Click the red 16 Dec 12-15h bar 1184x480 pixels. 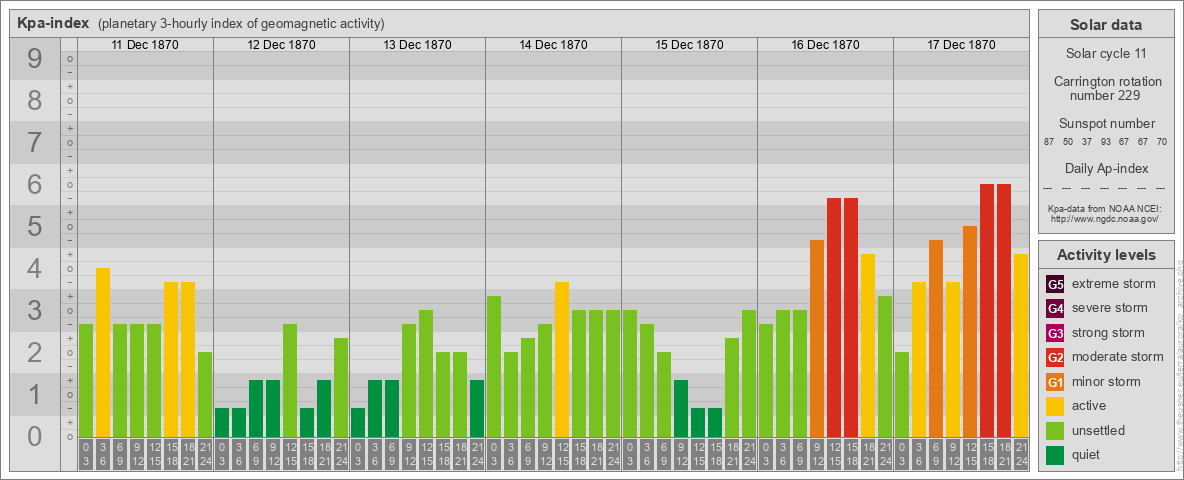(x=834, y=317)
